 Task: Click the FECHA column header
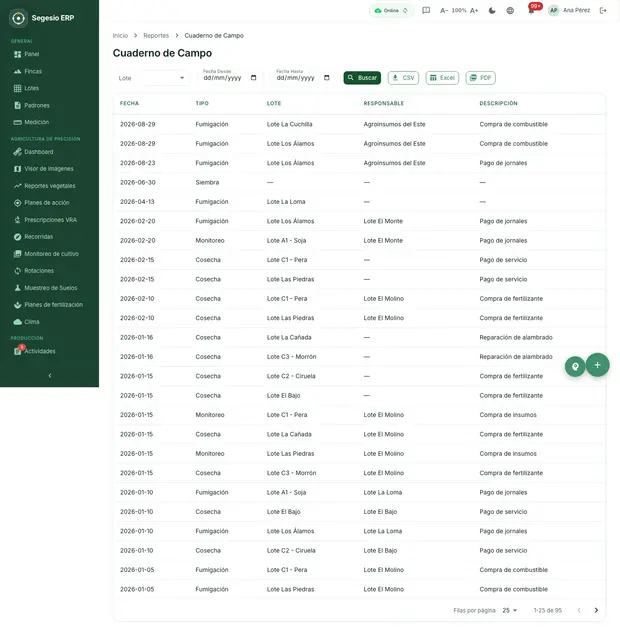click(129, 104)
